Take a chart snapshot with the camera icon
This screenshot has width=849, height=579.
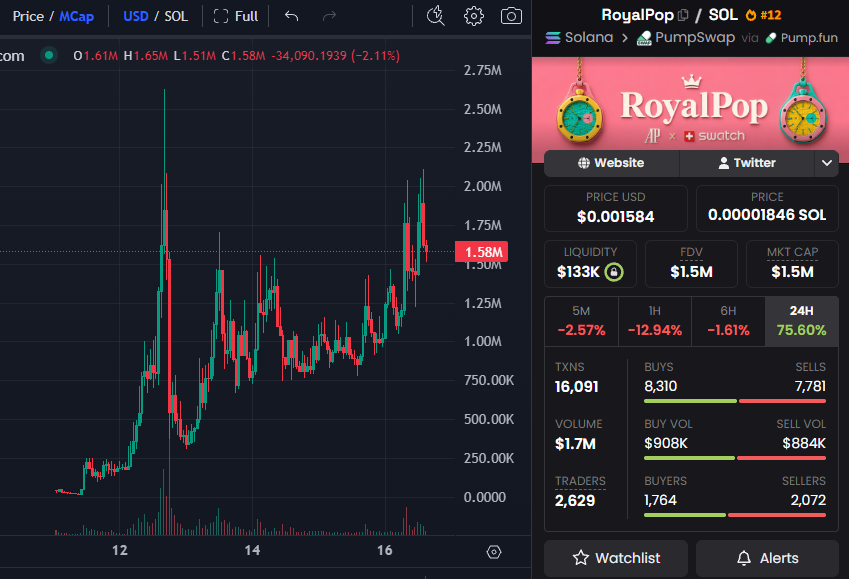[511, 16]
